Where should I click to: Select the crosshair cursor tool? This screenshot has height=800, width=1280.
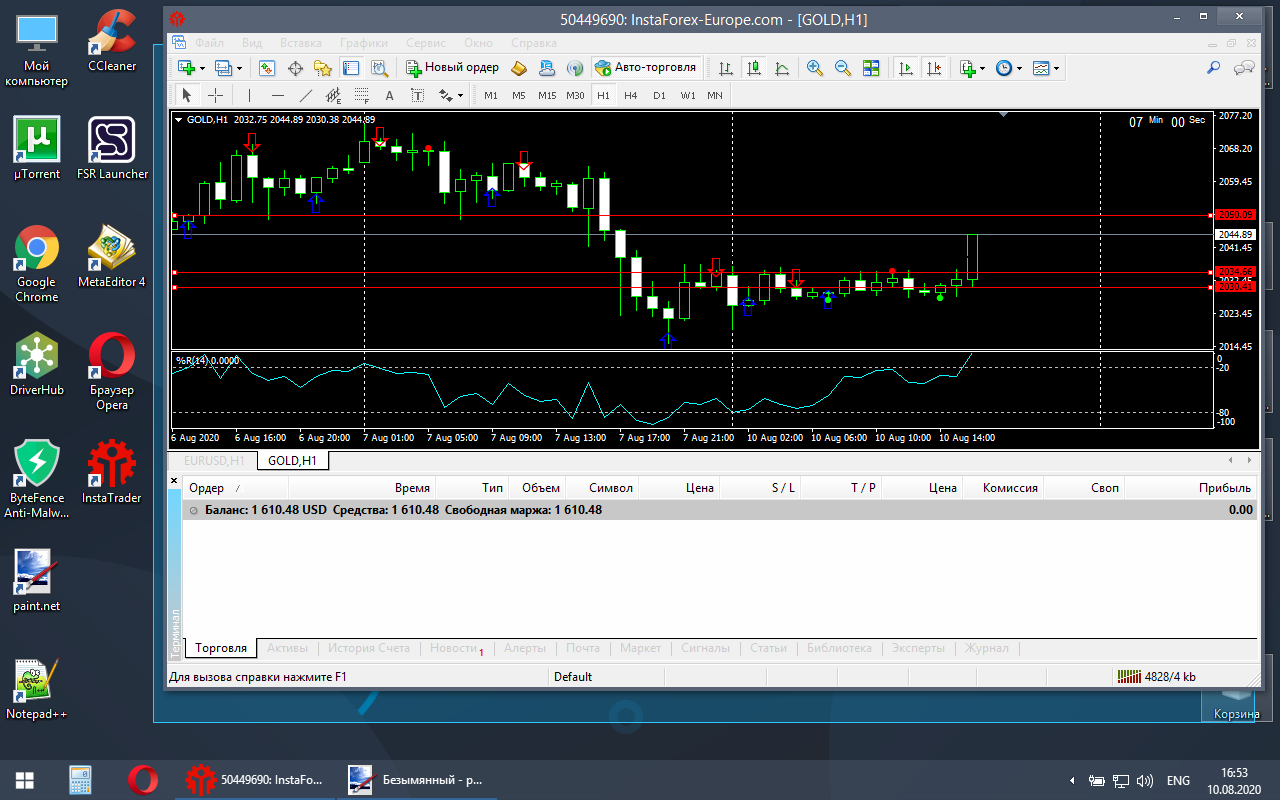[215, 96]
